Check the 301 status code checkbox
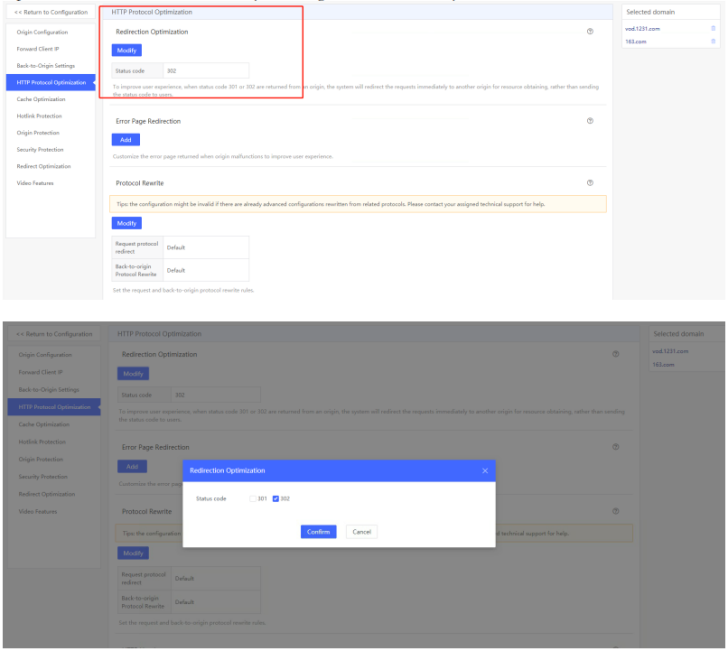The width and height of the screenshot is (728, 652). tap(252, 498)
